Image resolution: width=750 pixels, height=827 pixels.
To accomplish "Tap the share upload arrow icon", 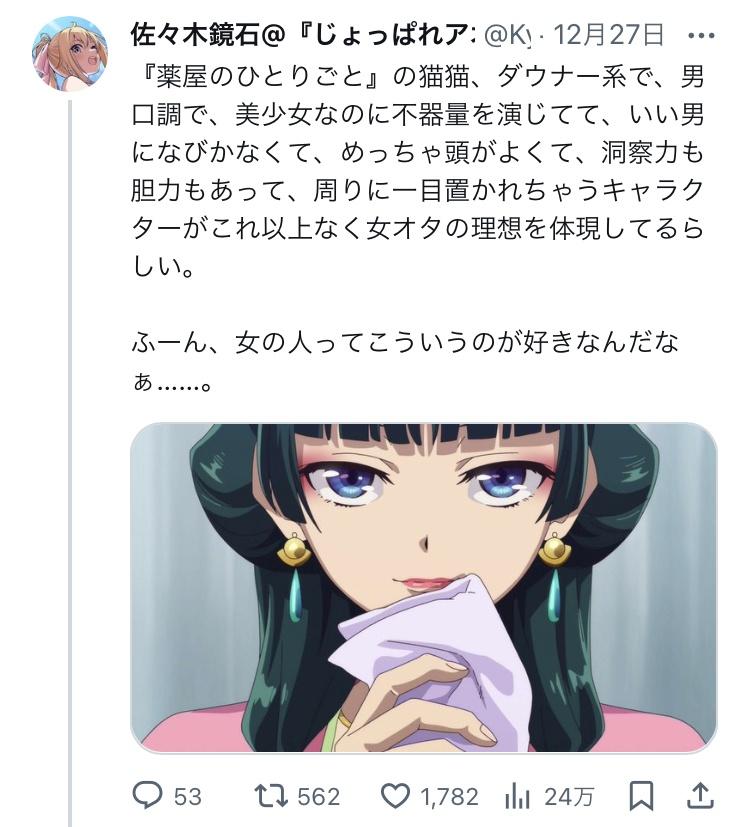I will (701, 795).
